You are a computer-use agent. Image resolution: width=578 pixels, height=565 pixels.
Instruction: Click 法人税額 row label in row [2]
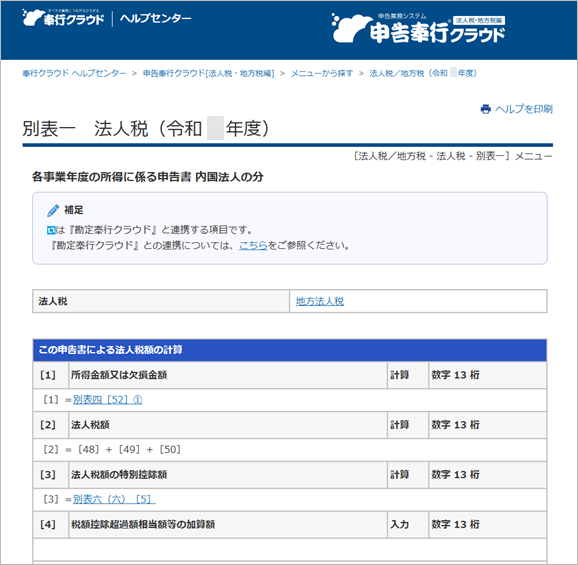point(90,425)
